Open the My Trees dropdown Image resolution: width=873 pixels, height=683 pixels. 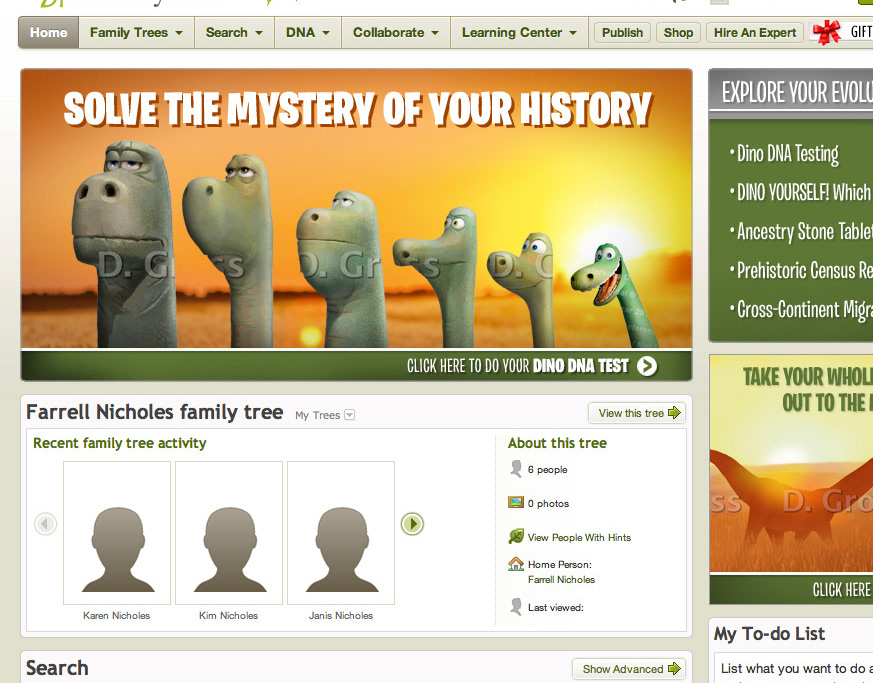(325, 415)
